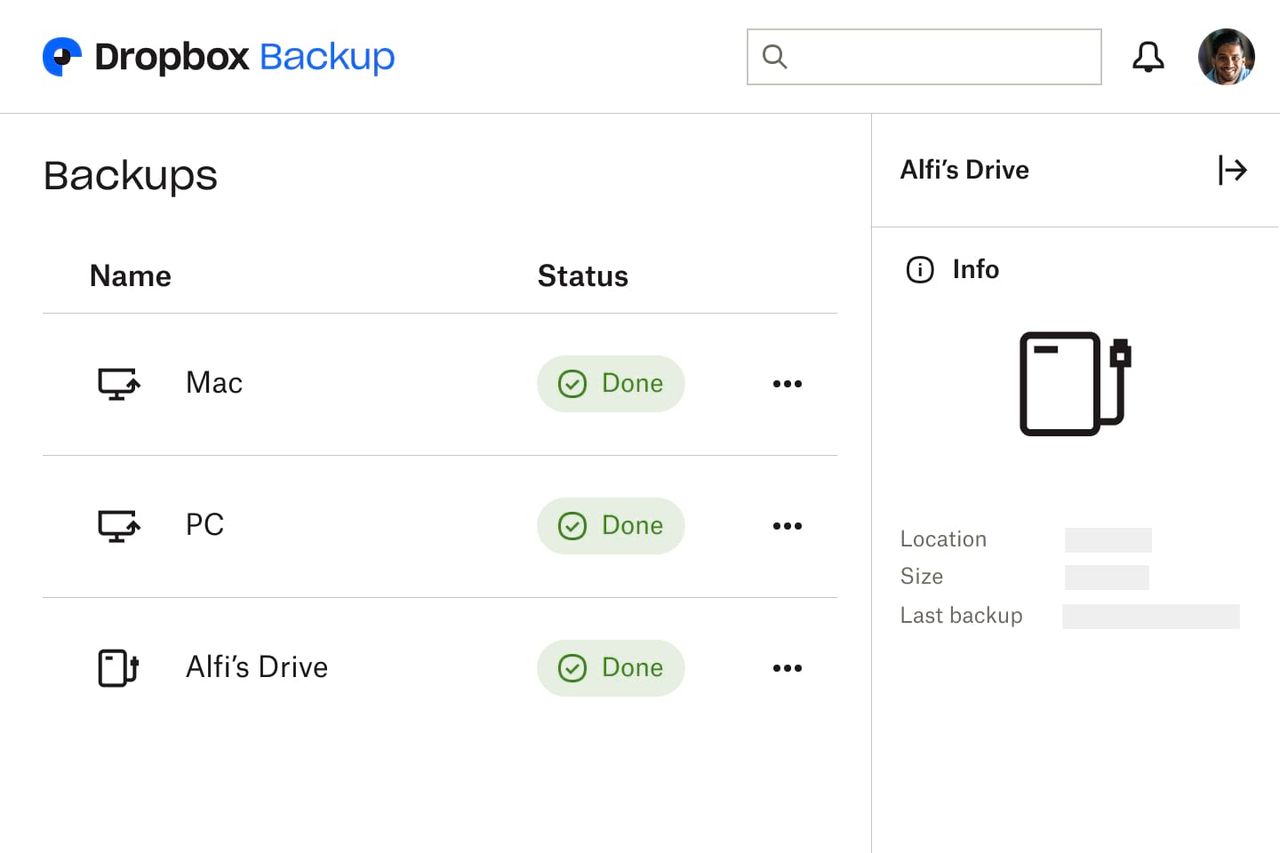Check the Done status for Mac
Image resolution: width=1280 pixels, height=853 pixels.
point(610,383)
